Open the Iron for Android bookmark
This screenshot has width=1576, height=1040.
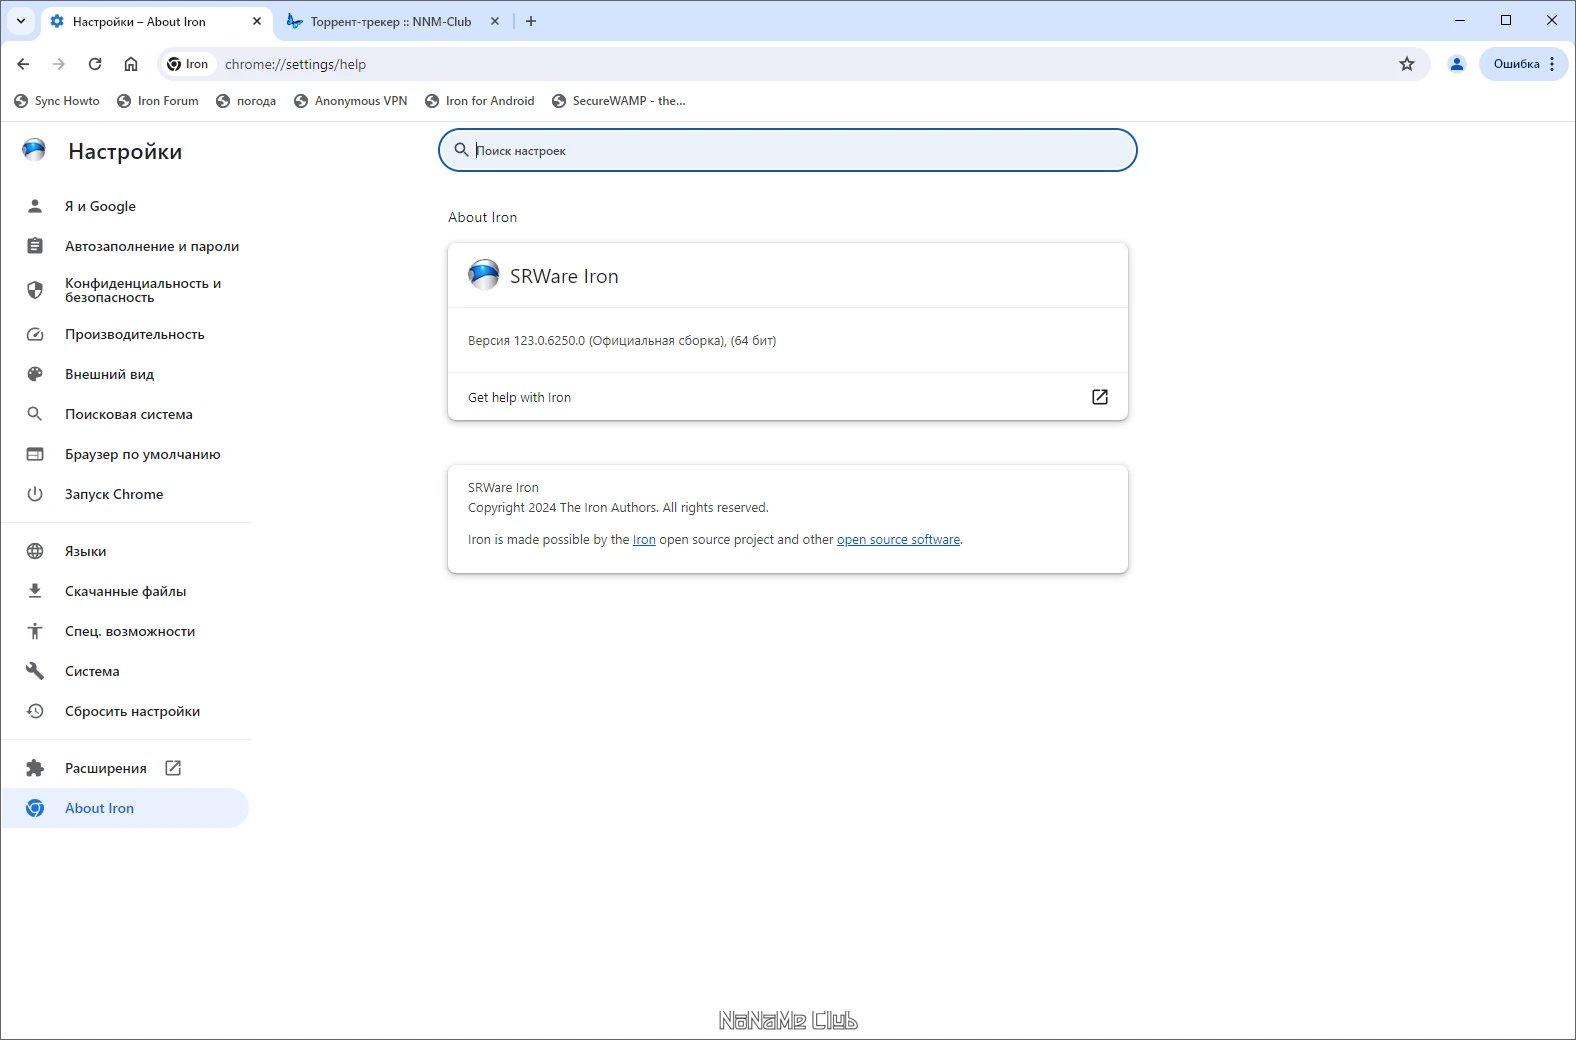pos(480,101)
